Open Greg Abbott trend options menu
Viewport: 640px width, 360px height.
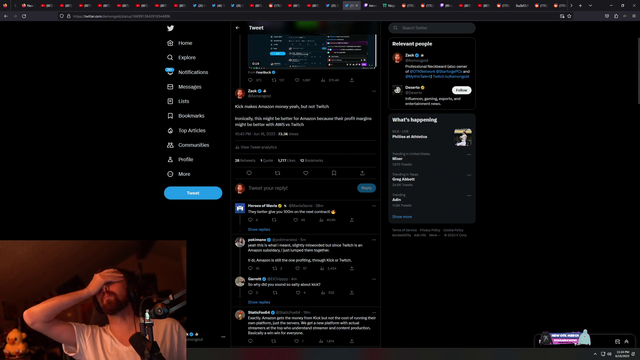coord(469,175)
